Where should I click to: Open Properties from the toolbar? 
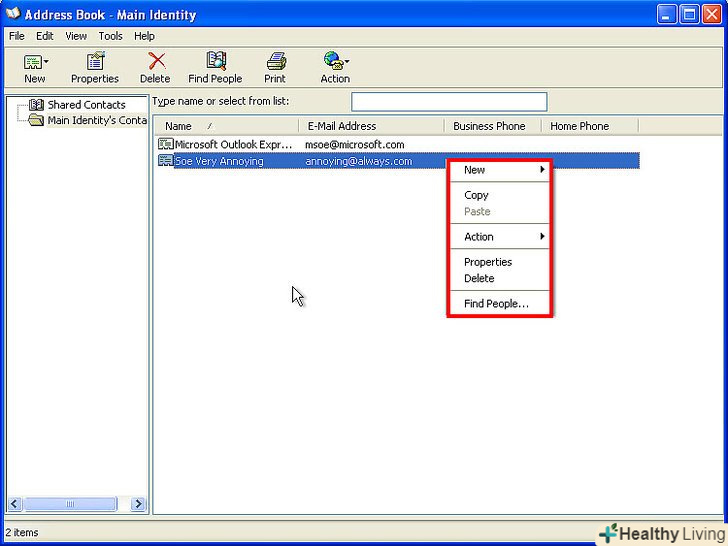click(x=95, y=62)
